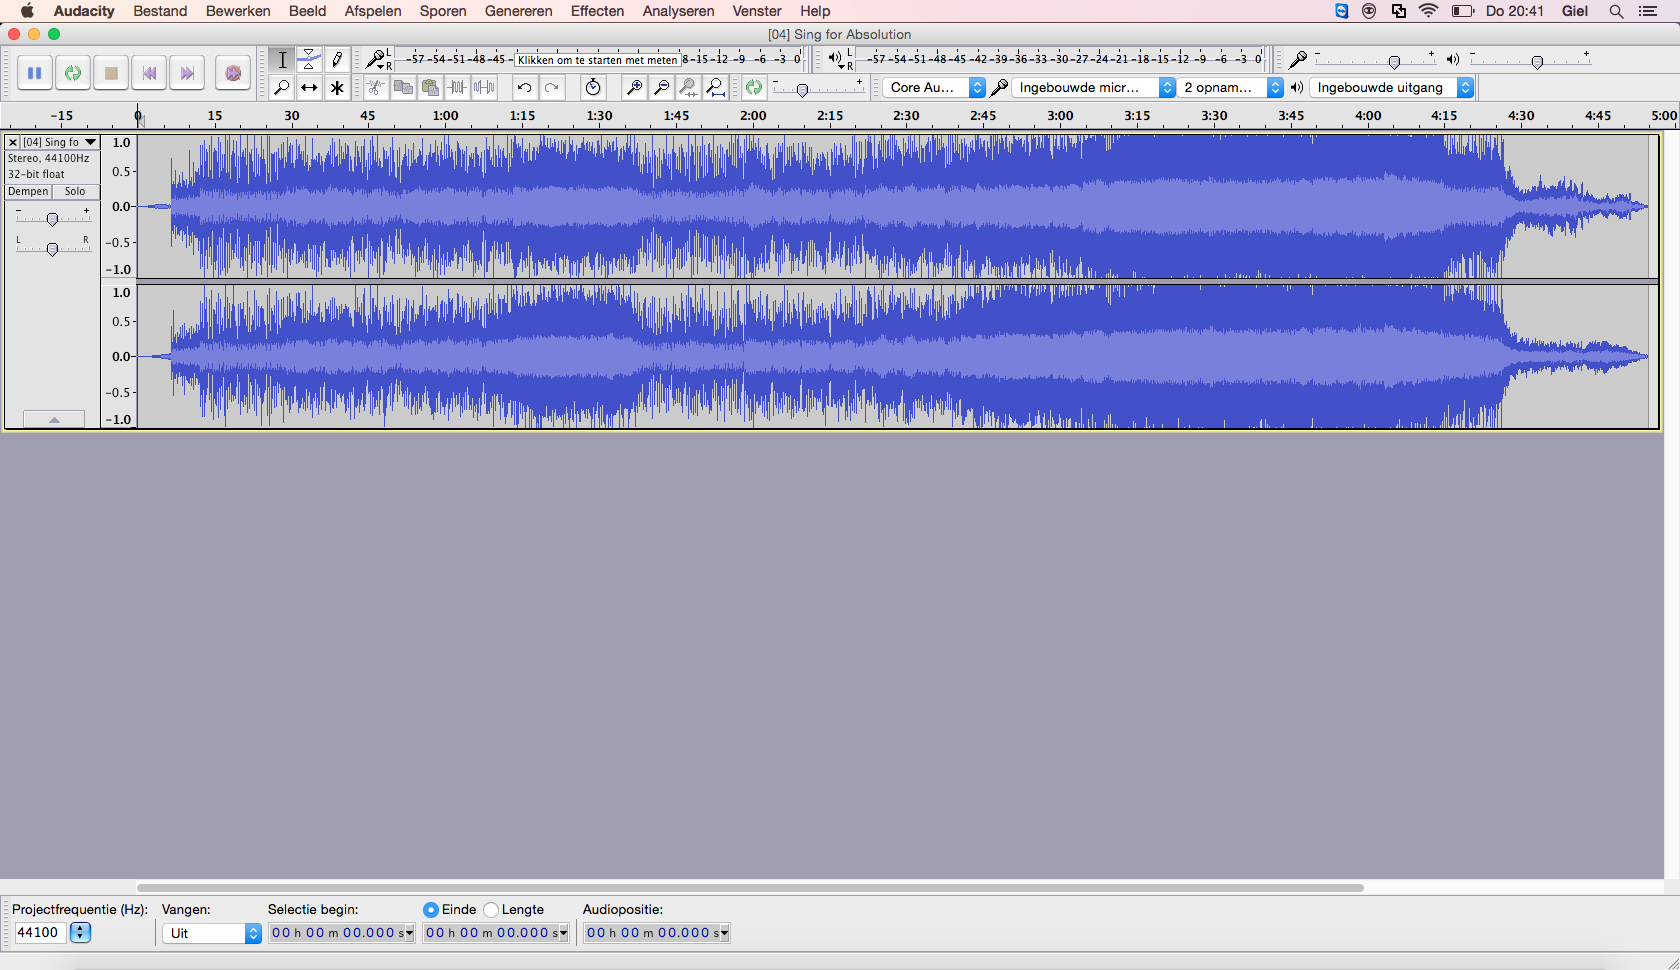1680x970 pixels.
Task: Open the Analyseren menu
Action: pos(678,11)
